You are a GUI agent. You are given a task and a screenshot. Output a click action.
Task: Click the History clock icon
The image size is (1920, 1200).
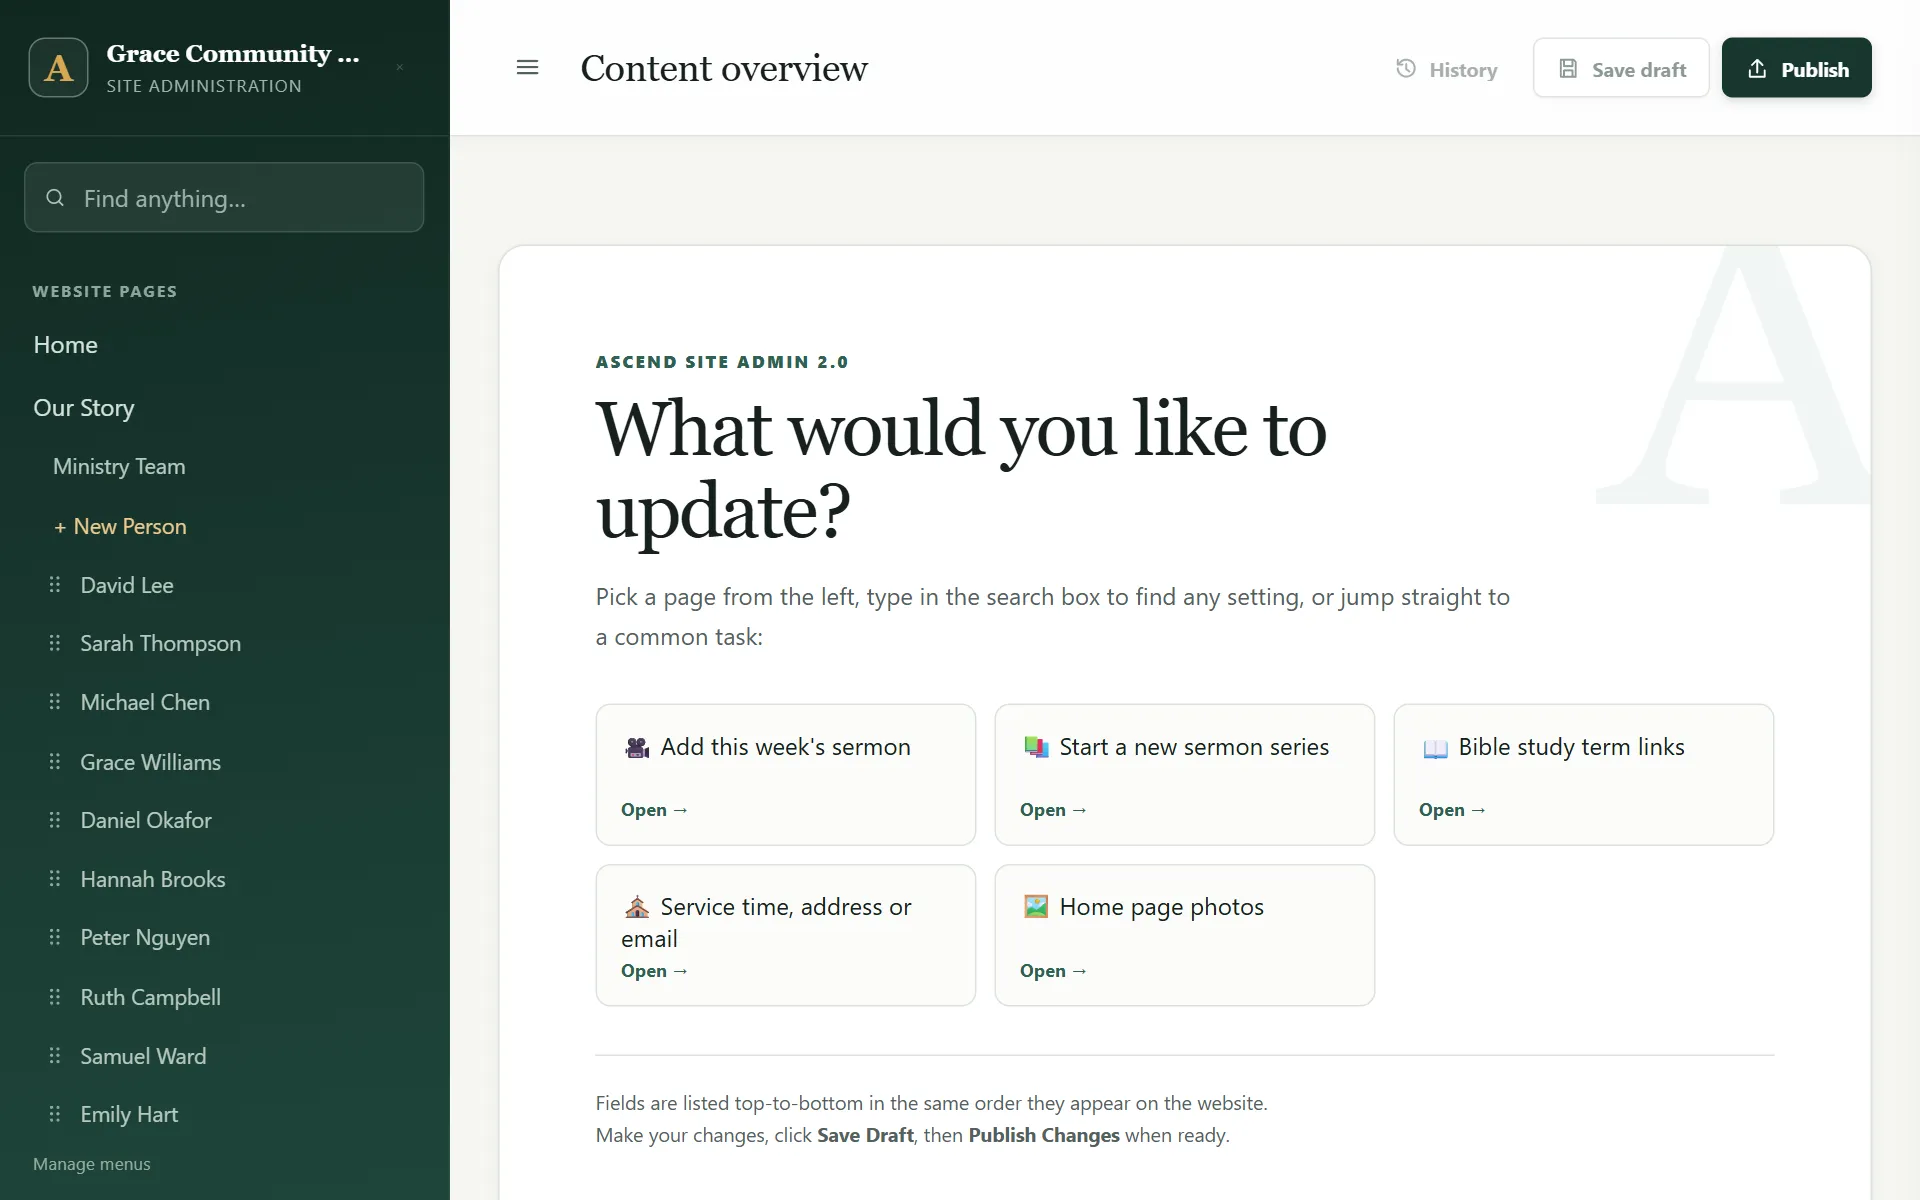[x=1405, y=69]
